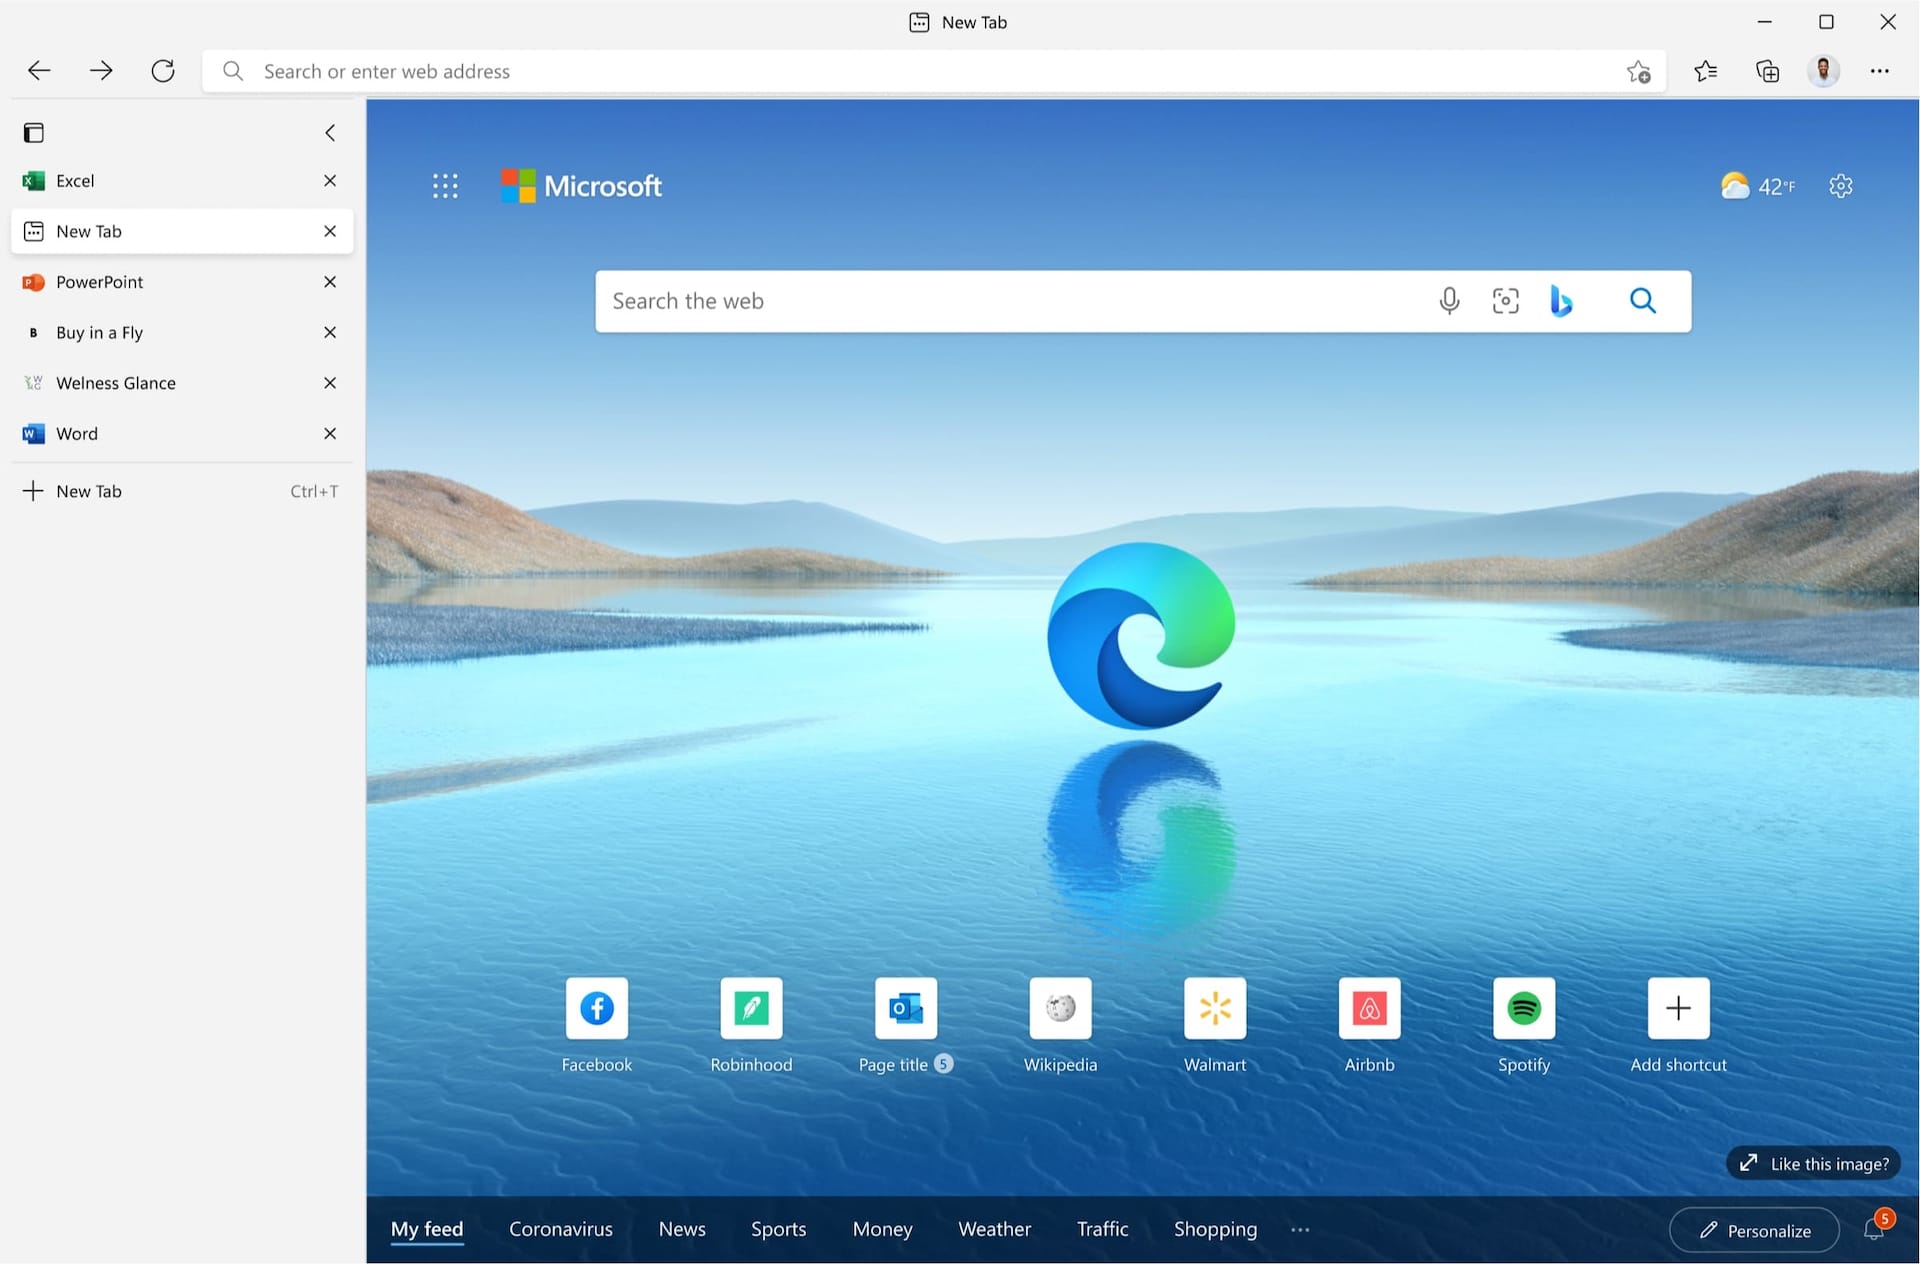This screenshot has height=1264, width=1920.
Task: Open page layout settings via the gear icon
Action: coord(1841,186)
